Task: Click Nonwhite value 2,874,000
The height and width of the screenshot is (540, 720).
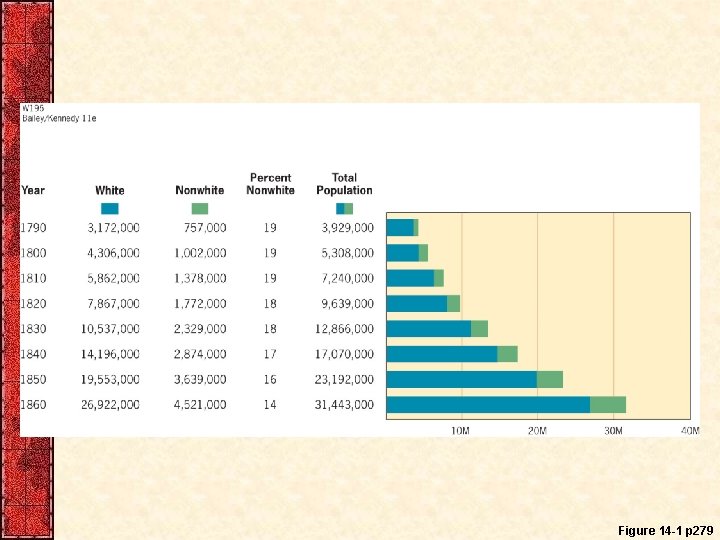Action: coord(200,354)
